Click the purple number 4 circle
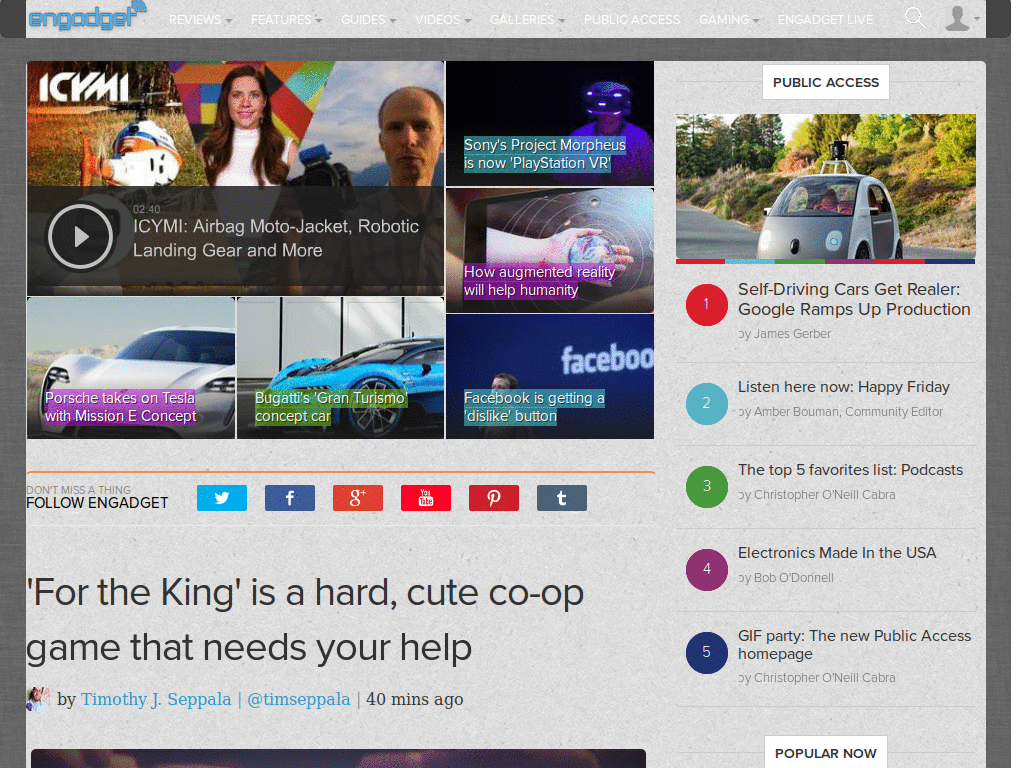 click(x=707, y=569)
